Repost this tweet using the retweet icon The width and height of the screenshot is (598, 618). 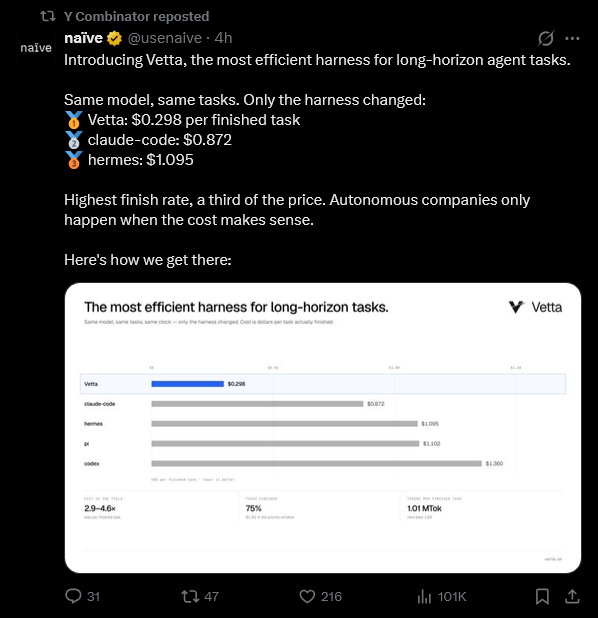click(x=190, y=596)
